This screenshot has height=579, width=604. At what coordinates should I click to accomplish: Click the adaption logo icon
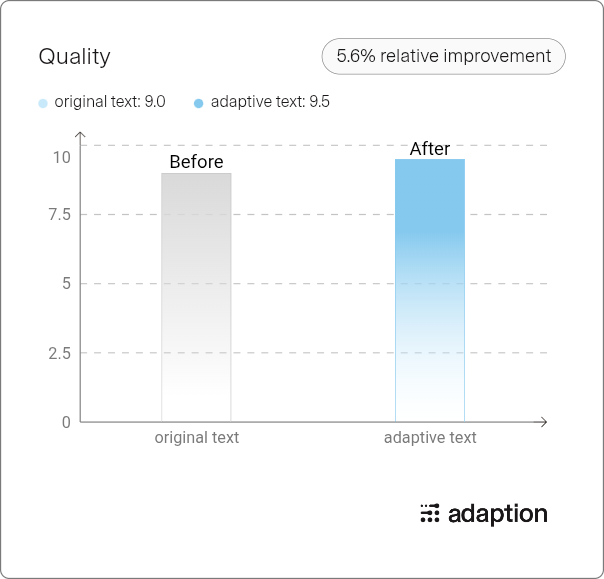430,513
